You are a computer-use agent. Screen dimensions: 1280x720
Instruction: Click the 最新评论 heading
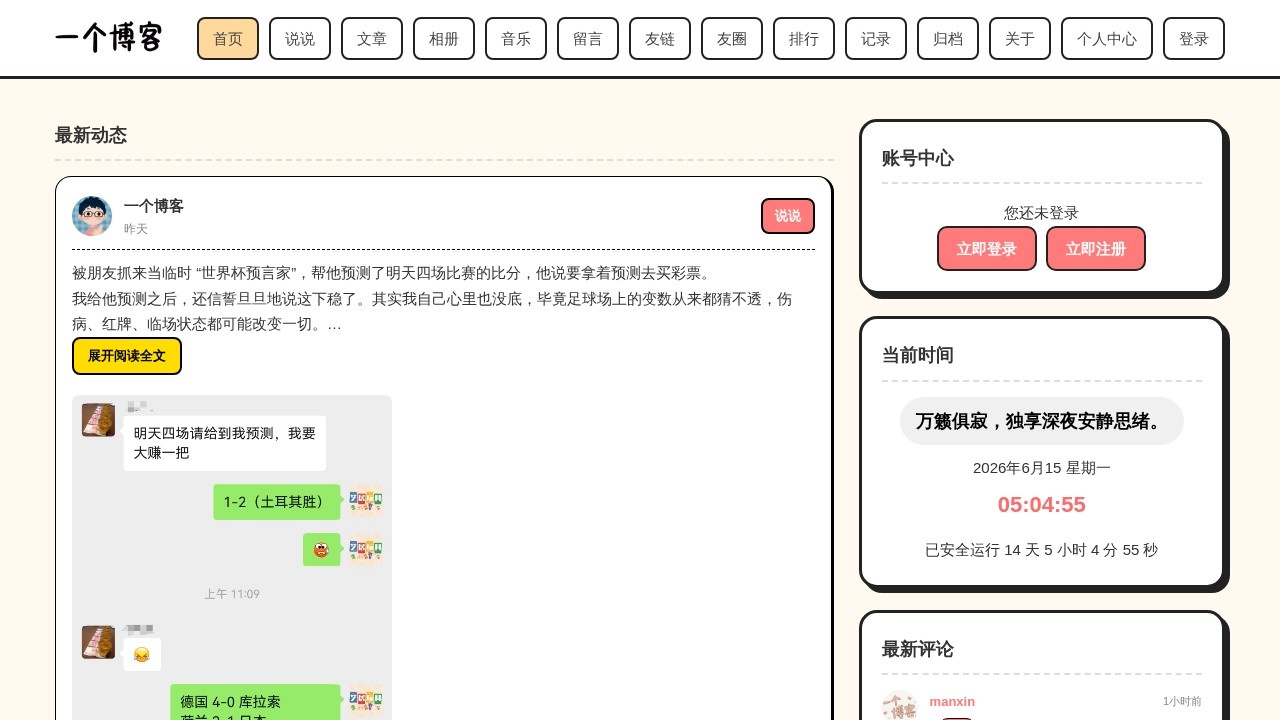pos(918,649)
